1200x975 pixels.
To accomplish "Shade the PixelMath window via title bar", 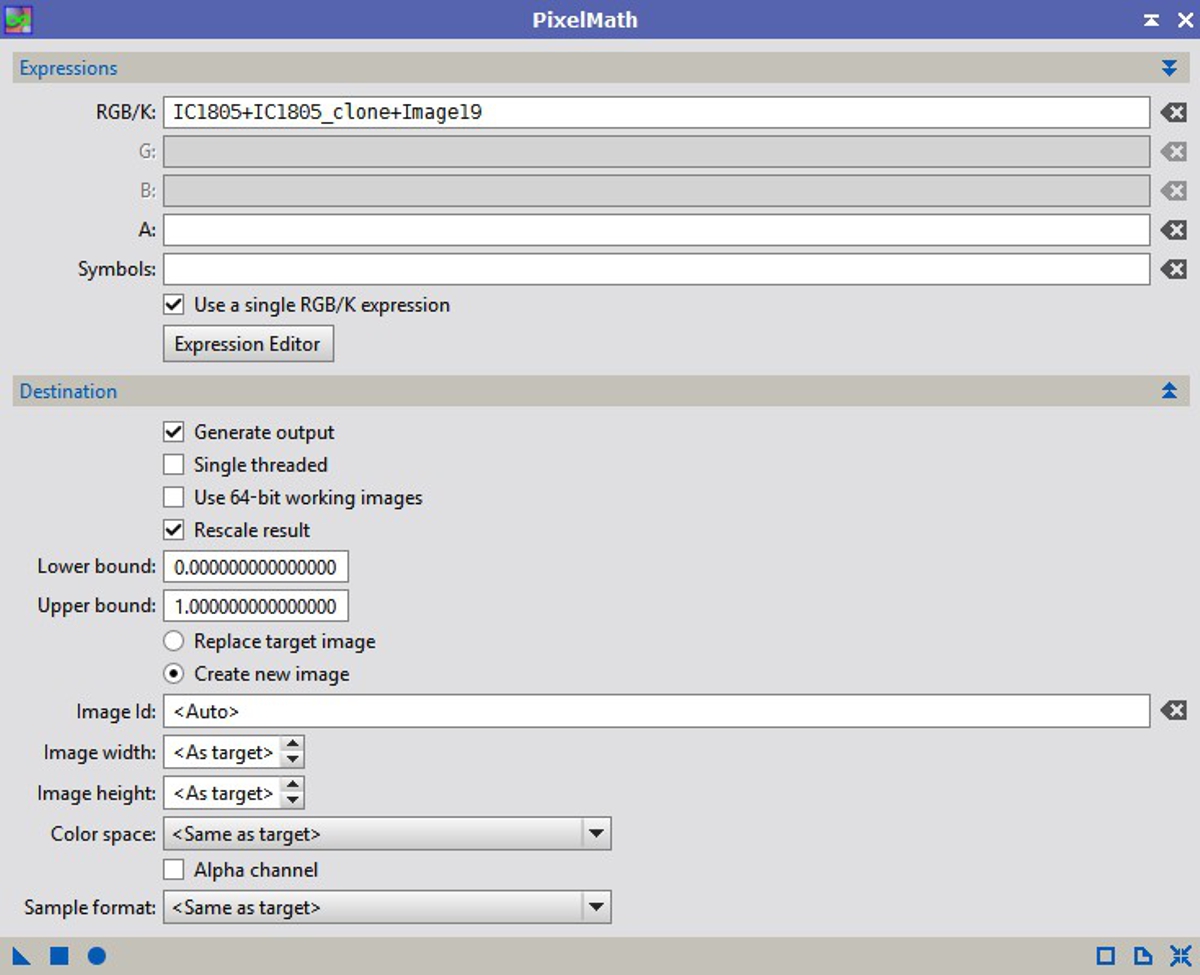I will click(x=1152, y=20).
